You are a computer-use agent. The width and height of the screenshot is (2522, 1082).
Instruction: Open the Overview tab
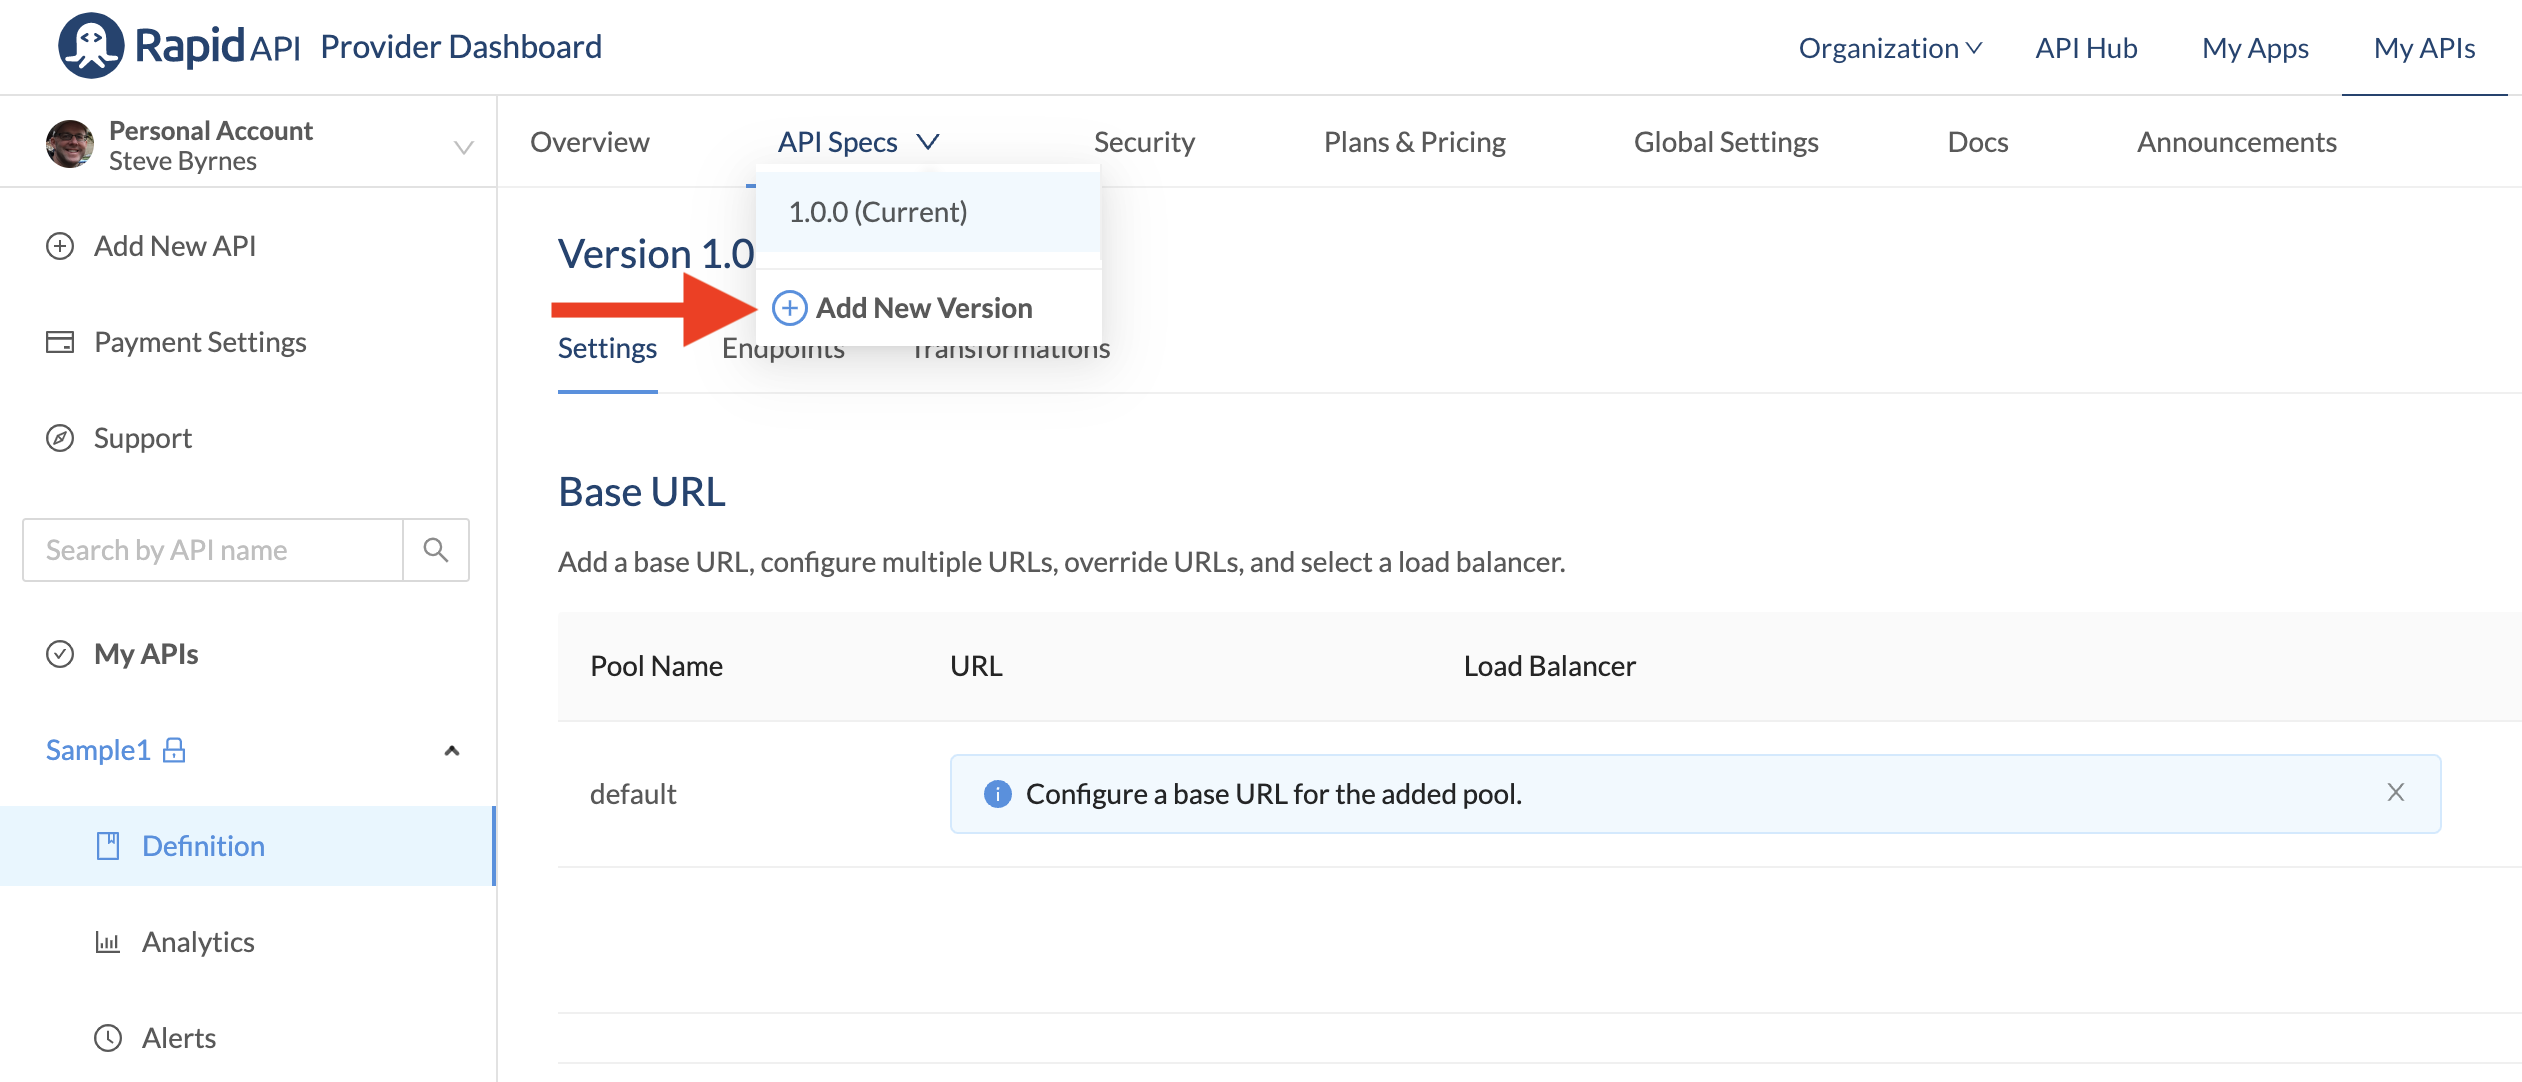[x=590, y=142]
